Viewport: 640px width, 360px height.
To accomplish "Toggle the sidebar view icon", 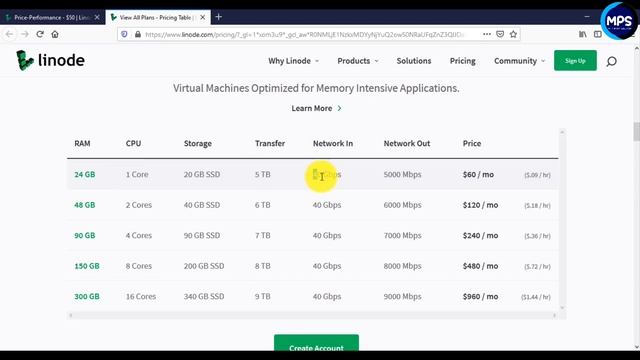I will [598, 34].
